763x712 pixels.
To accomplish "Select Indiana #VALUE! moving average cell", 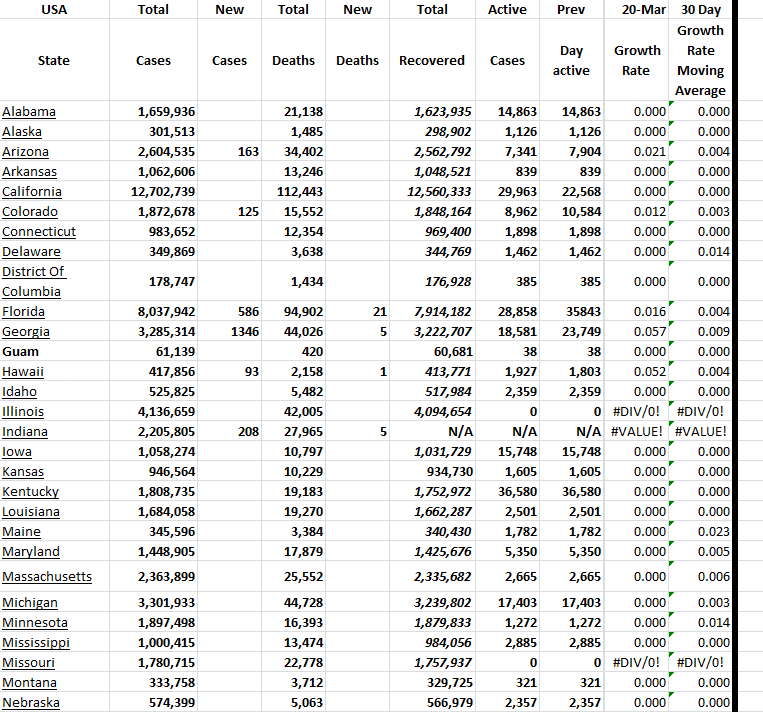I will click(x=700, y=432).
